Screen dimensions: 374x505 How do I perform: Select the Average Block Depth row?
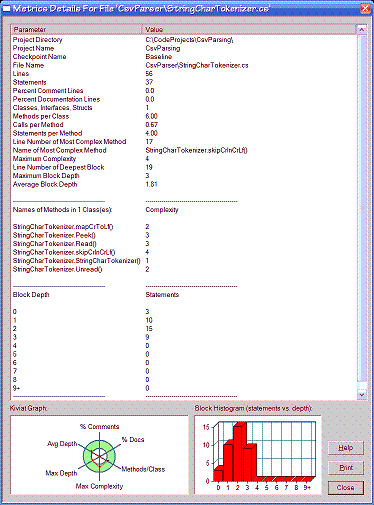184,184
